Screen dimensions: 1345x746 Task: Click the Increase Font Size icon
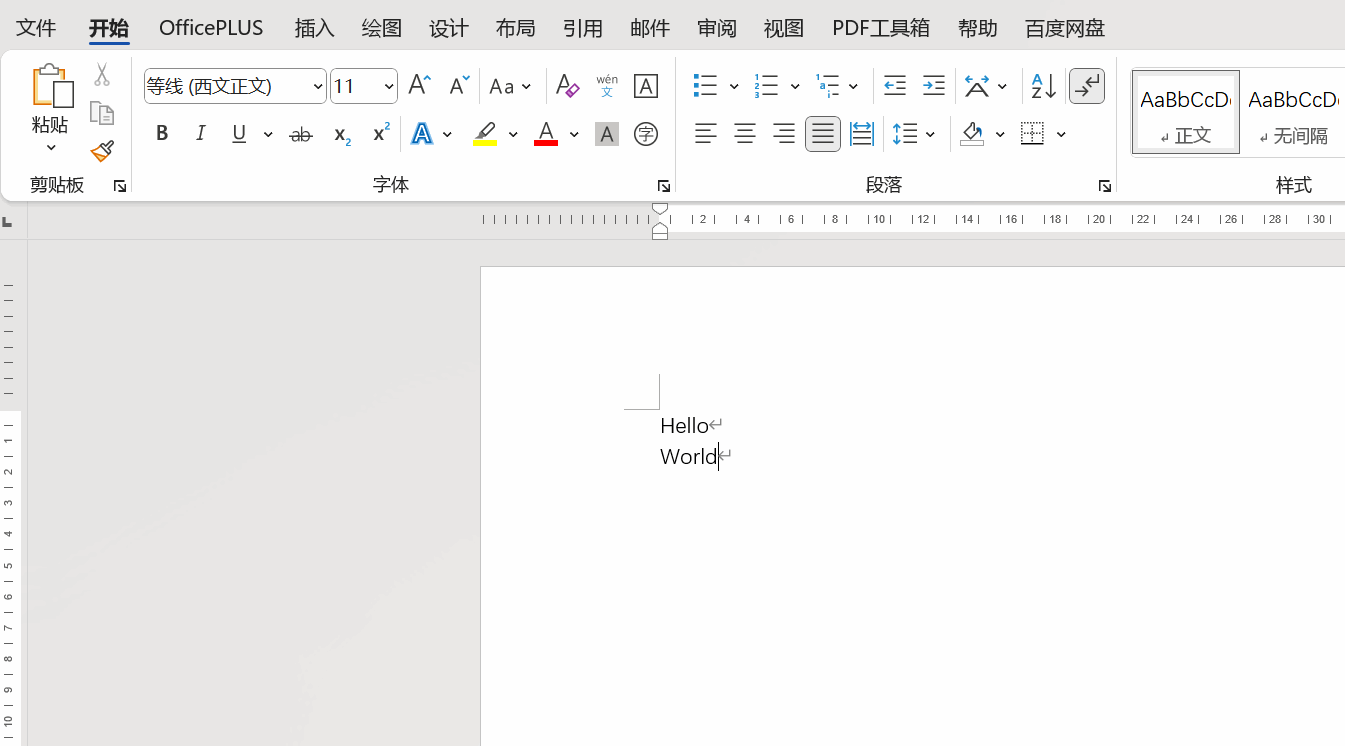click(420, 86)
